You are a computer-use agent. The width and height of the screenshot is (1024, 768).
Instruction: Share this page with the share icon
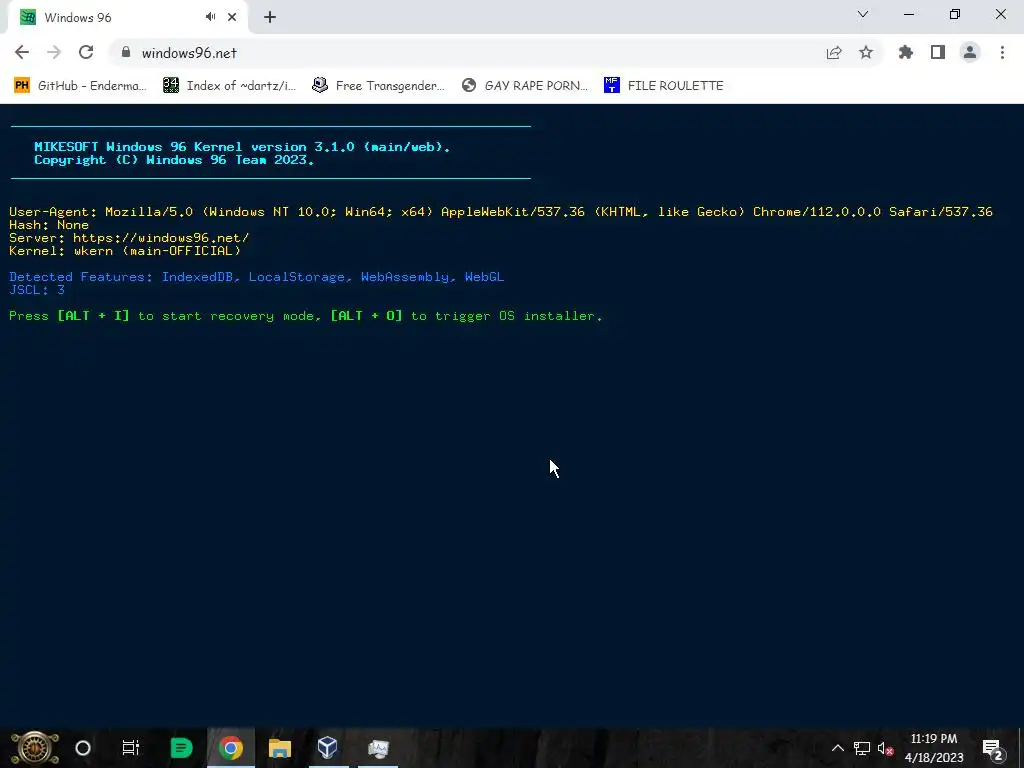coord(834,53)
